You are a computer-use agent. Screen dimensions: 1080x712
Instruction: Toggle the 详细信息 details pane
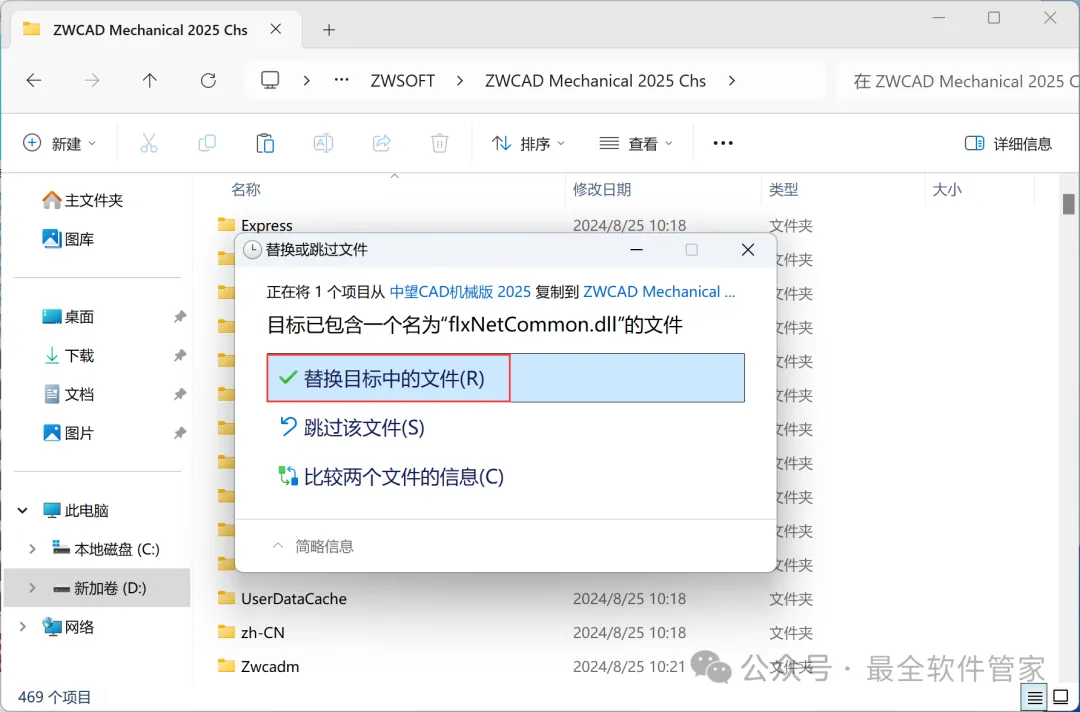(1008, 143)
